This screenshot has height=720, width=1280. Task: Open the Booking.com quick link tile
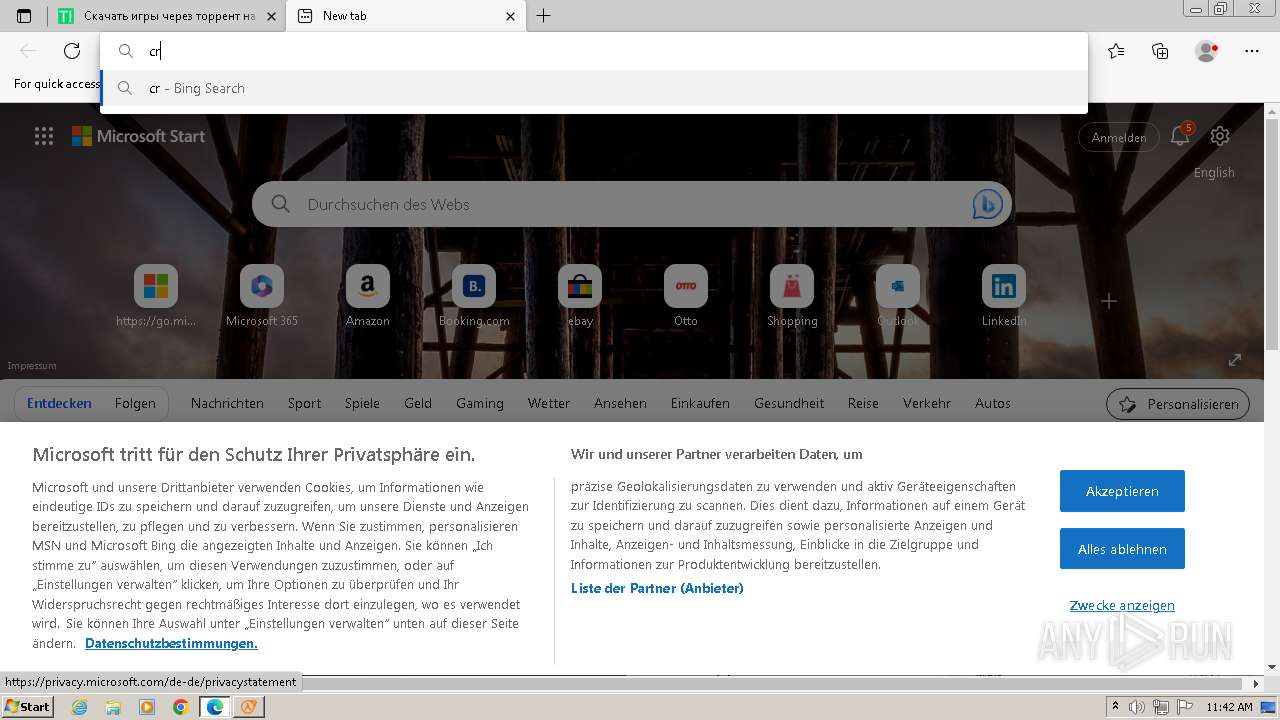[x=474, y=296]
